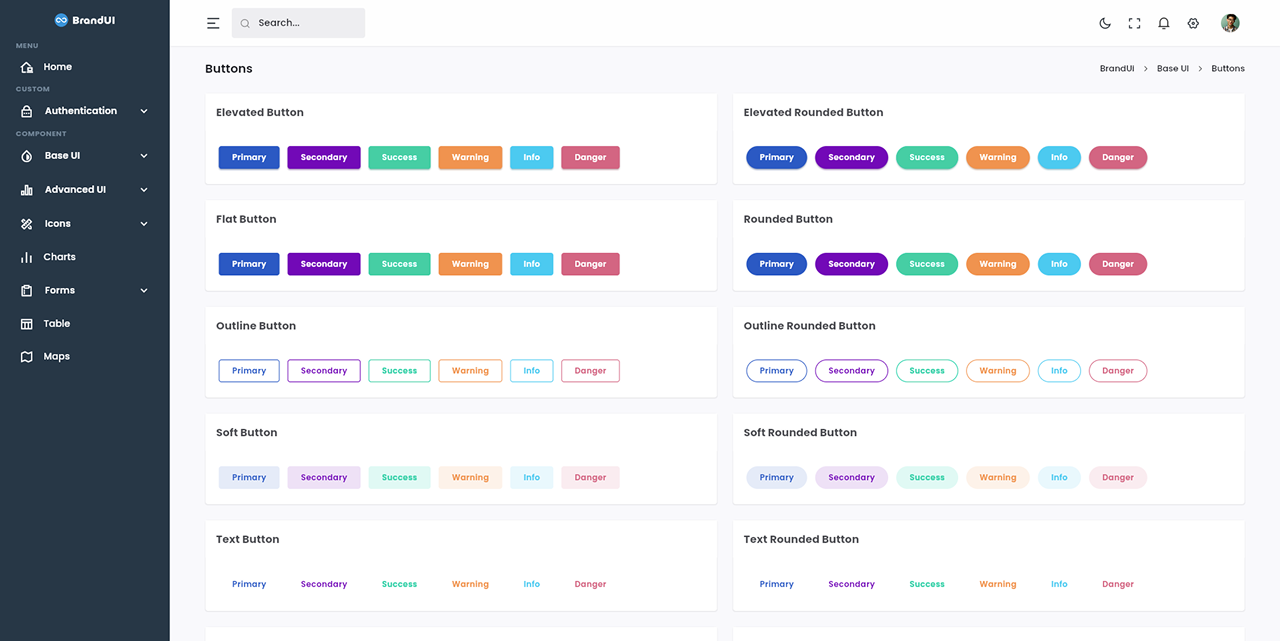Open the Icons menu item
1280x641 pixels.
tap(57, 223)
